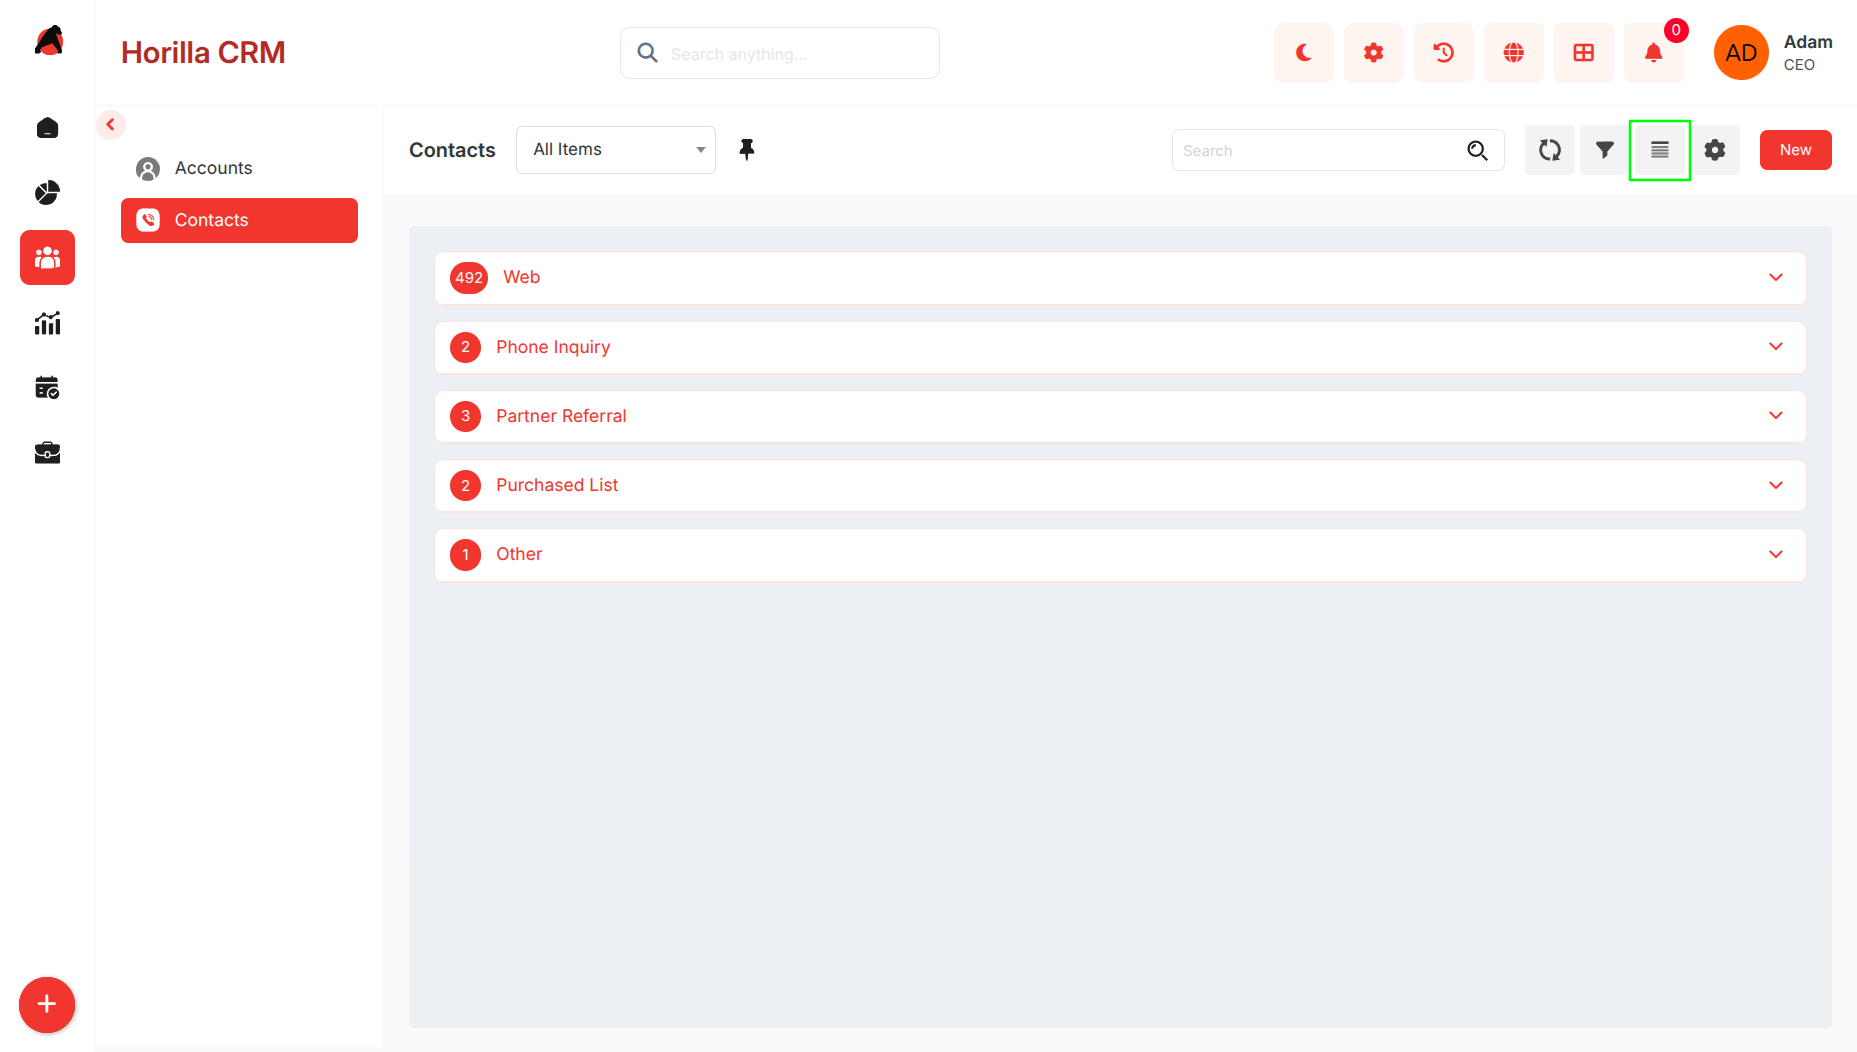Click the Phone Inquiry group label
Screen dimensions: 1857x1052
553,347
